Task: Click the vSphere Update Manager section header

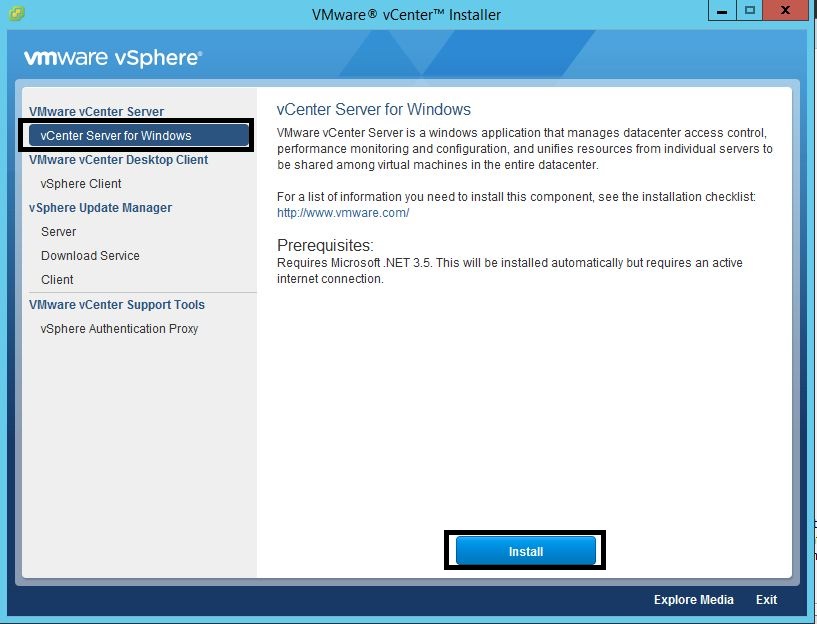Action: tap(100, 208)
